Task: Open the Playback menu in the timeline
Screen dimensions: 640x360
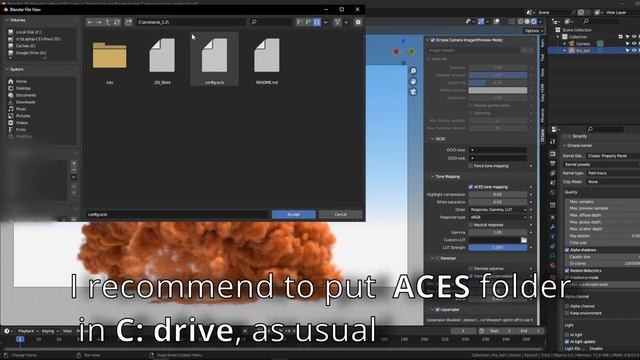Action: click(x=27, y=331)
